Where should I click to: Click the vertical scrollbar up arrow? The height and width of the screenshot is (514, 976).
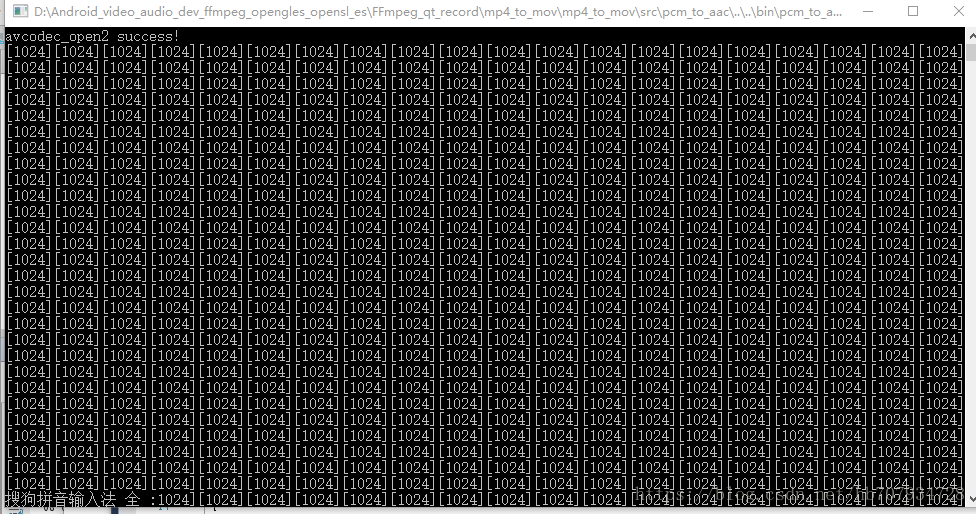pyautogui.click(x=971, y=36)
